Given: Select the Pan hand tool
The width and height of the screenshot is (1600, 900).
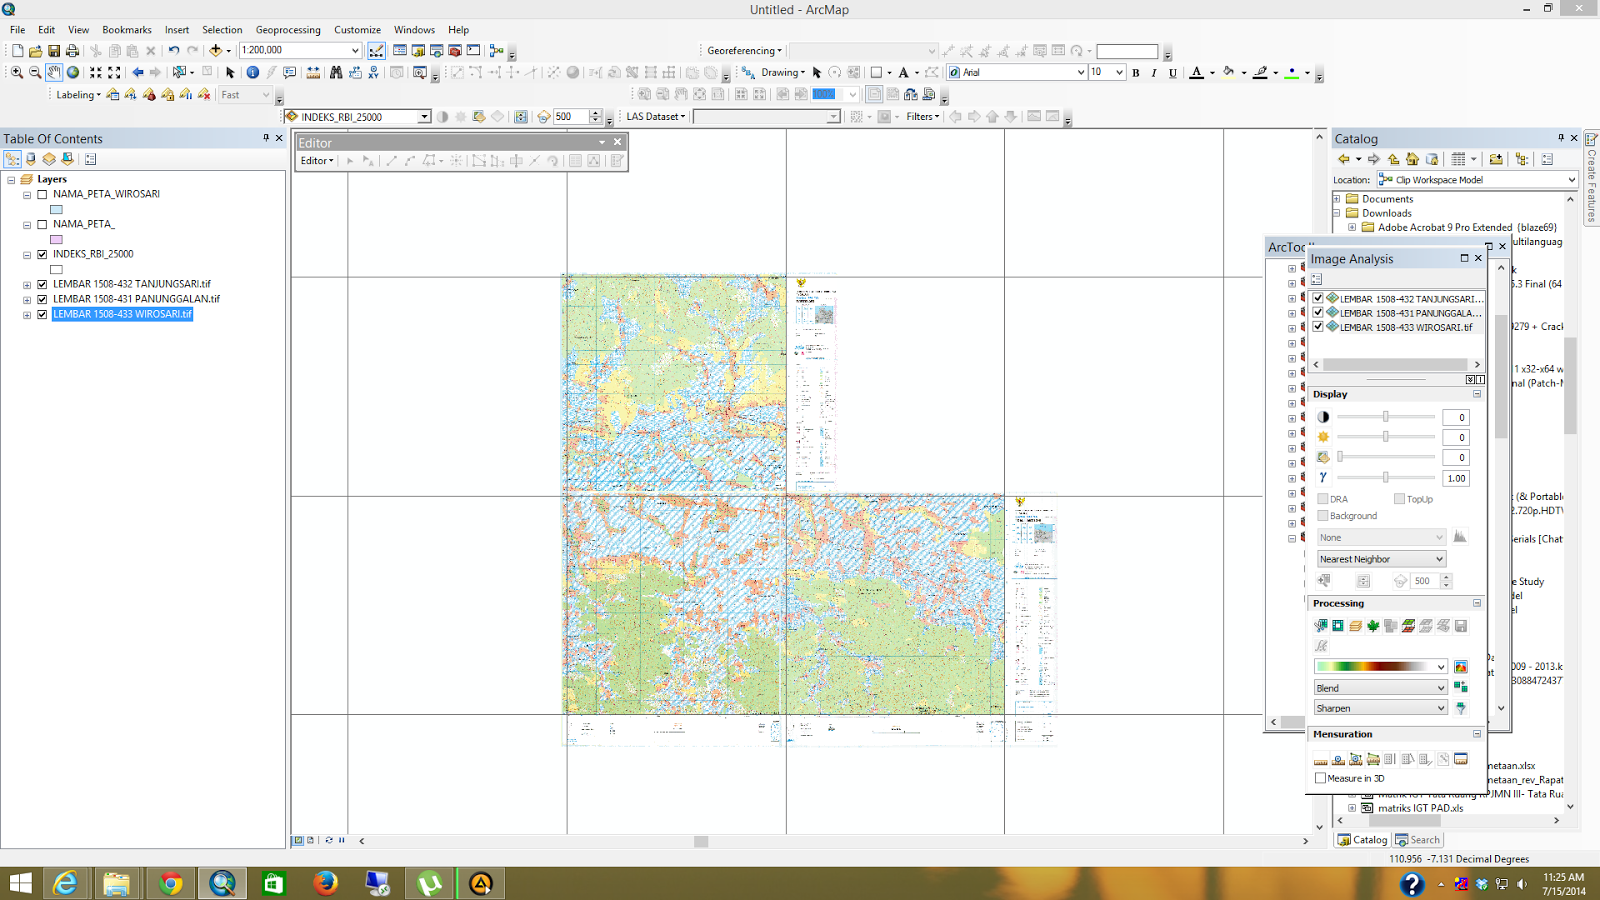Looking at the screenshot, I should point(54,72).
